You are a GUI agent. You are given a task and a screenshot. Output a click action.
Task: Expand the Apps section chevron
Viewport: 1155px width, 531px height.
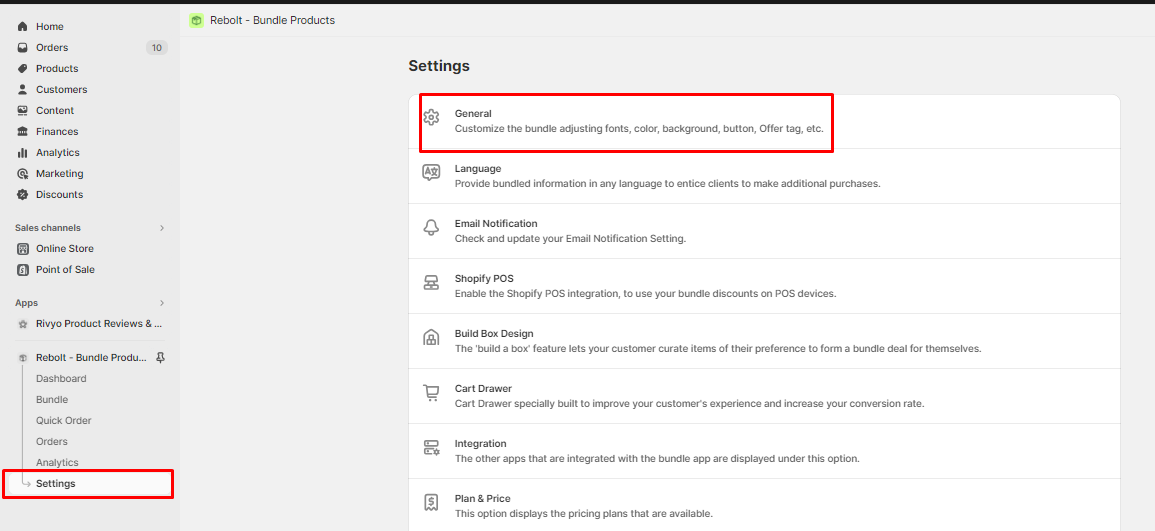tap(162, 303)
